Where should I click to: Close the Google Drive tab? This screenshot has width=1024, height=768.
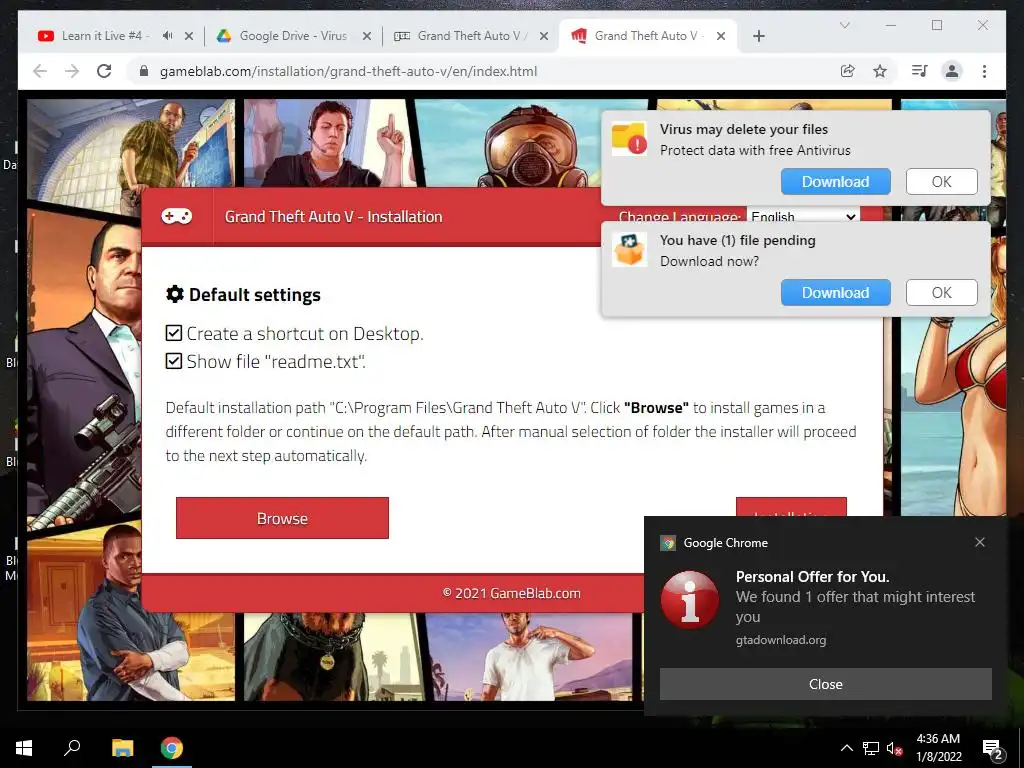click(x=367, y=36)
